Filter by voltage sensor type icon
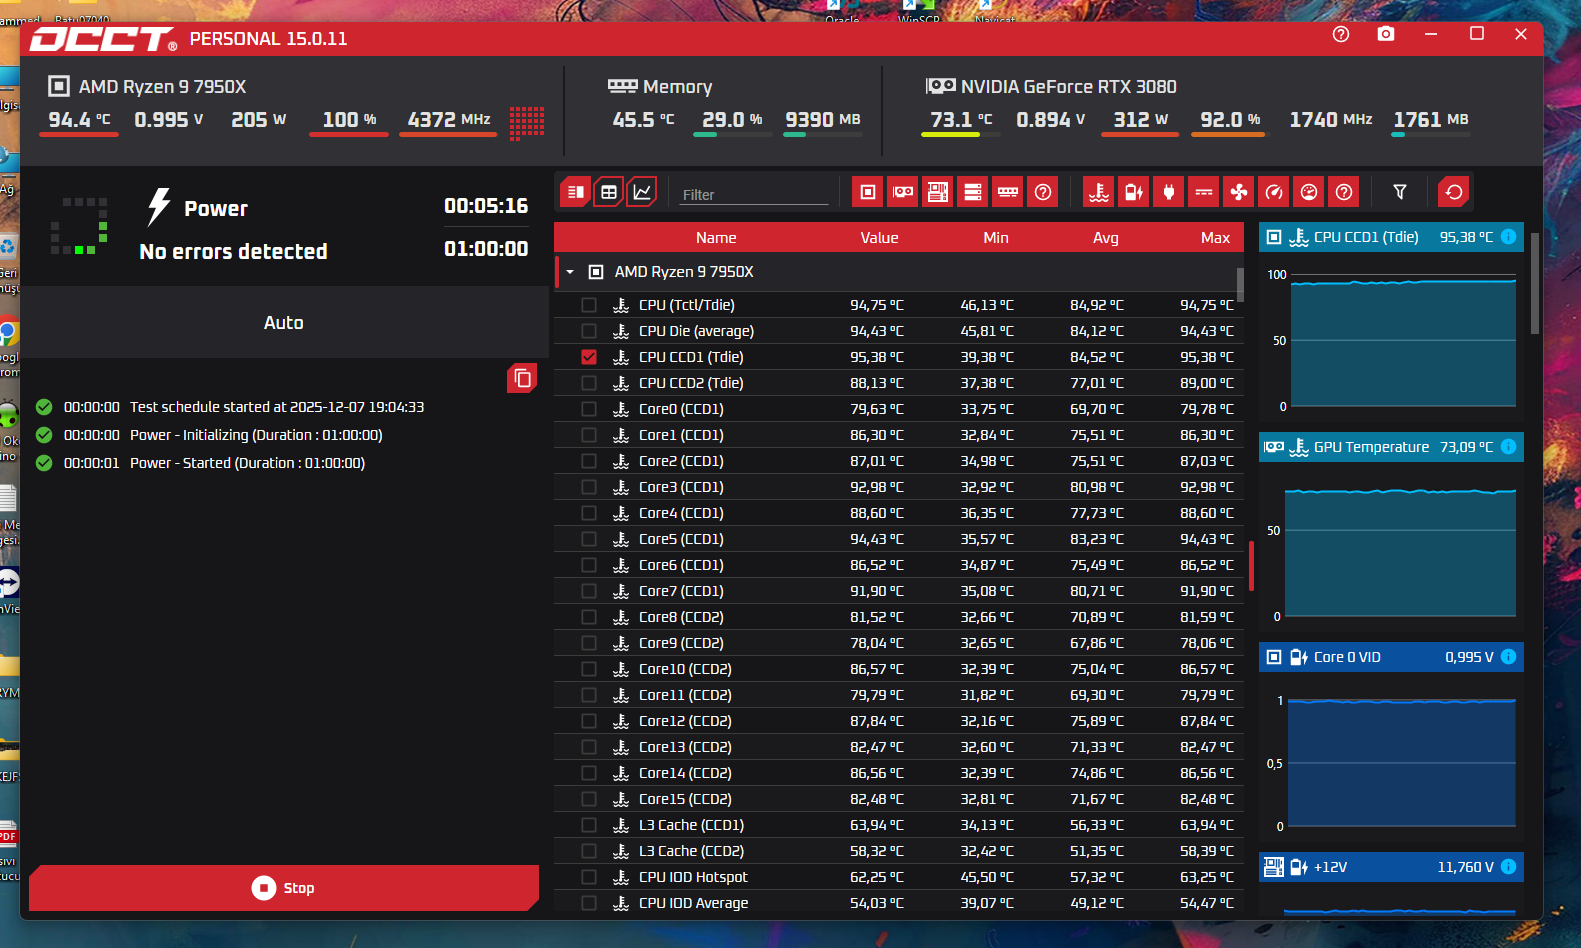The width and height of the screenshot is (1581, 948). [1134, 192]
